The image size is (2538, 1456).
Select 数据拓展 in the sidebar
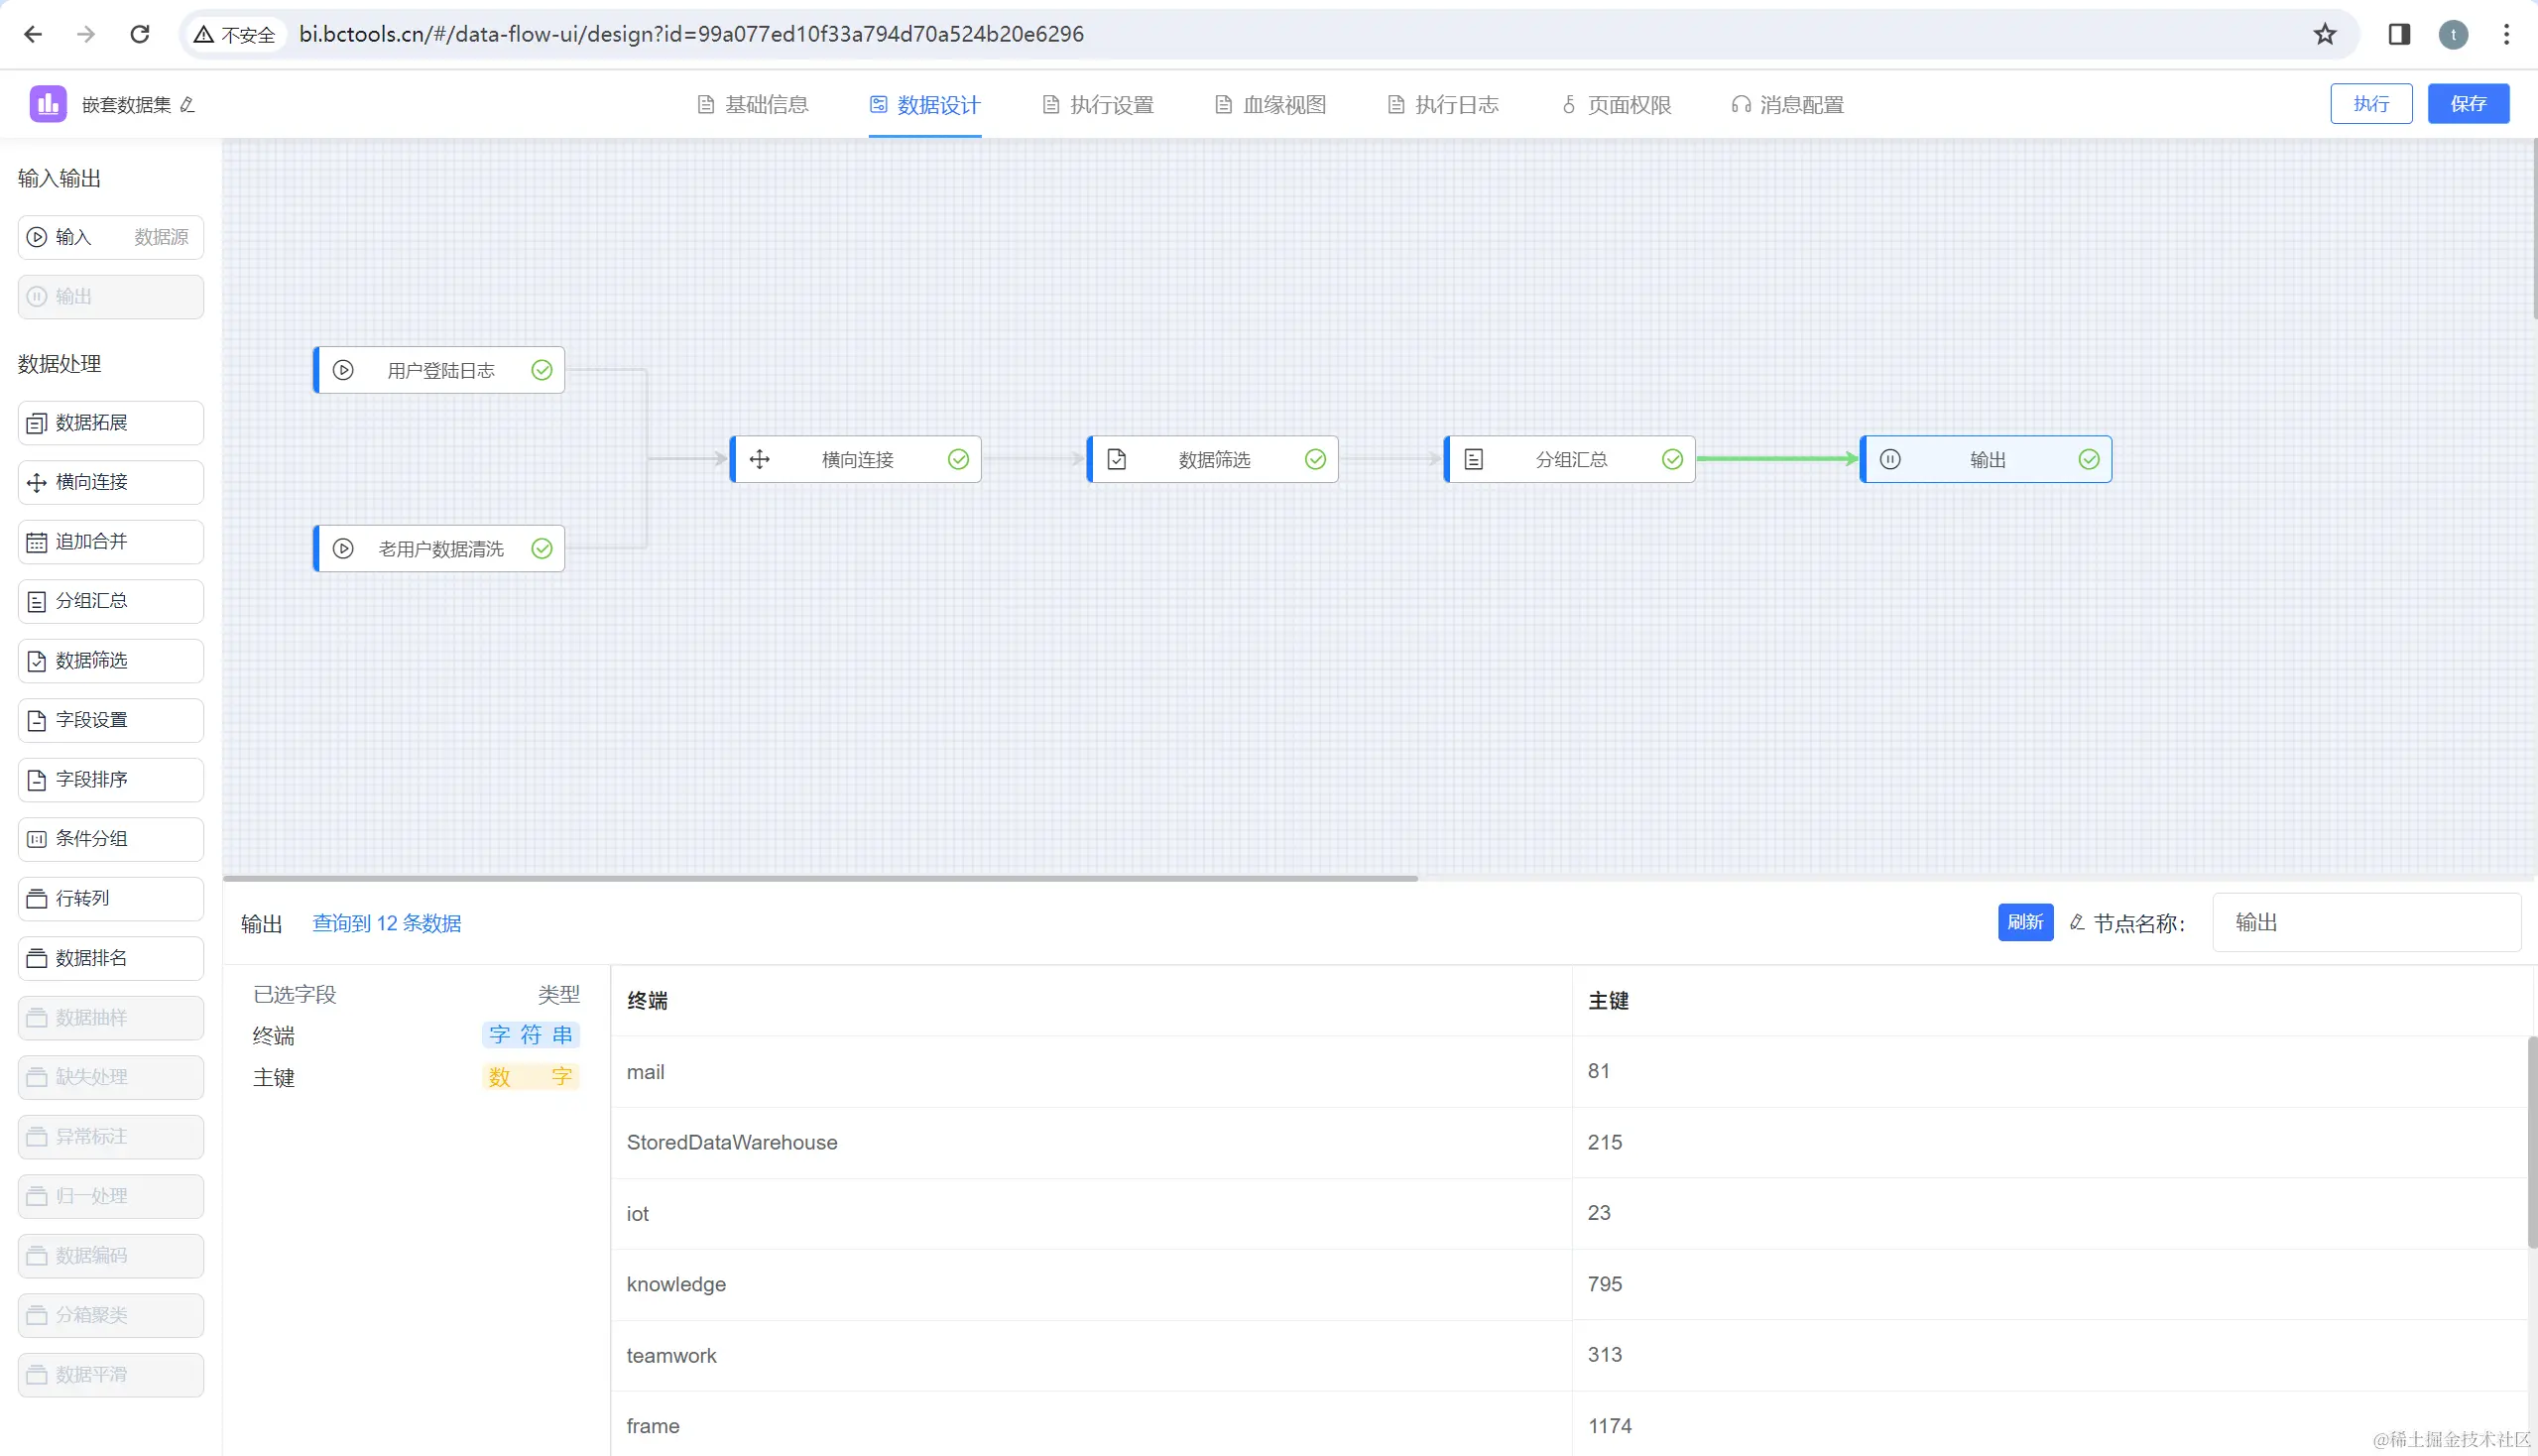pyautogui.click(x=110, y=422)
